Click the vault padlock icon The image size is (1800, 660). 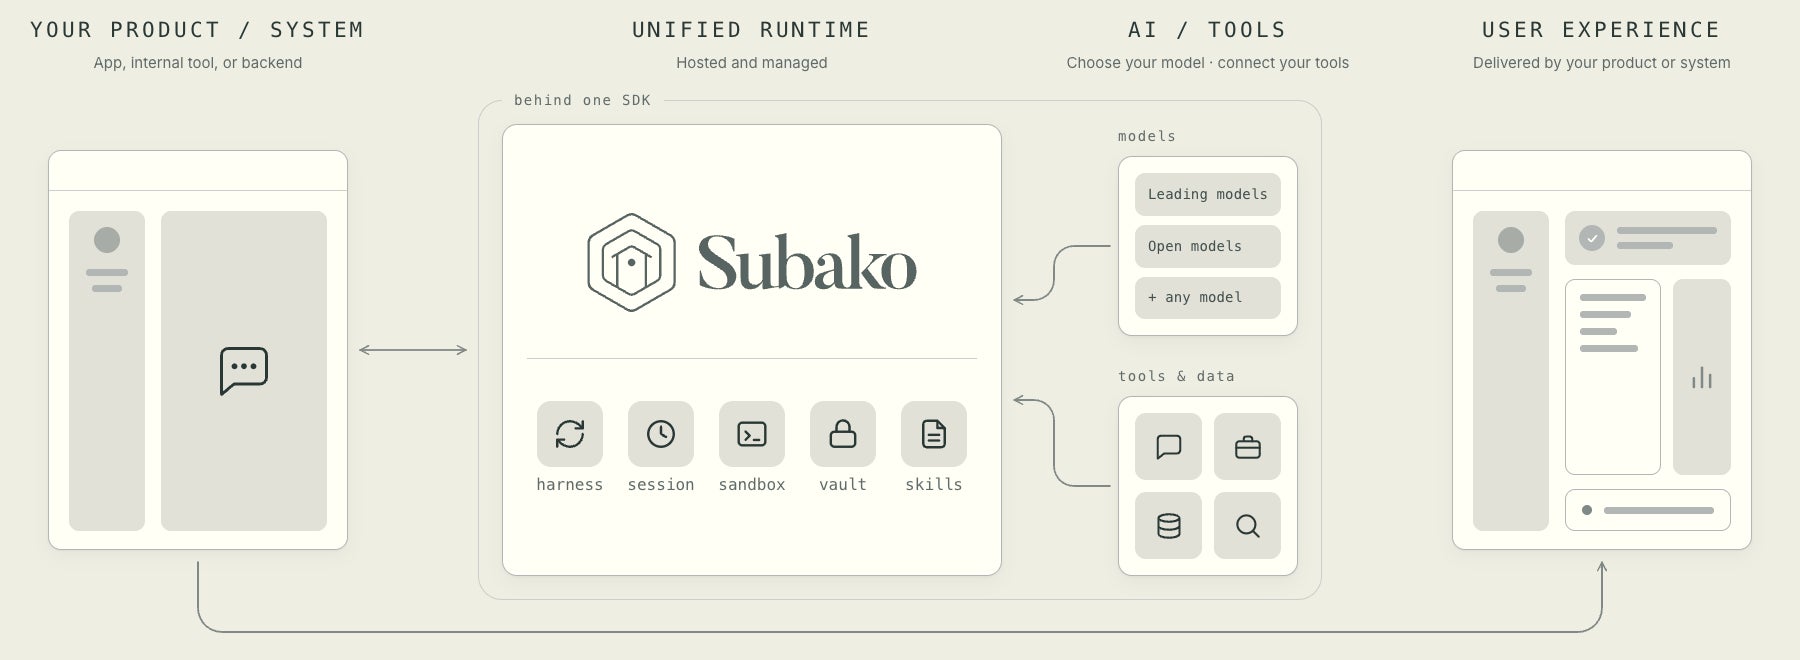coord(843,434)
